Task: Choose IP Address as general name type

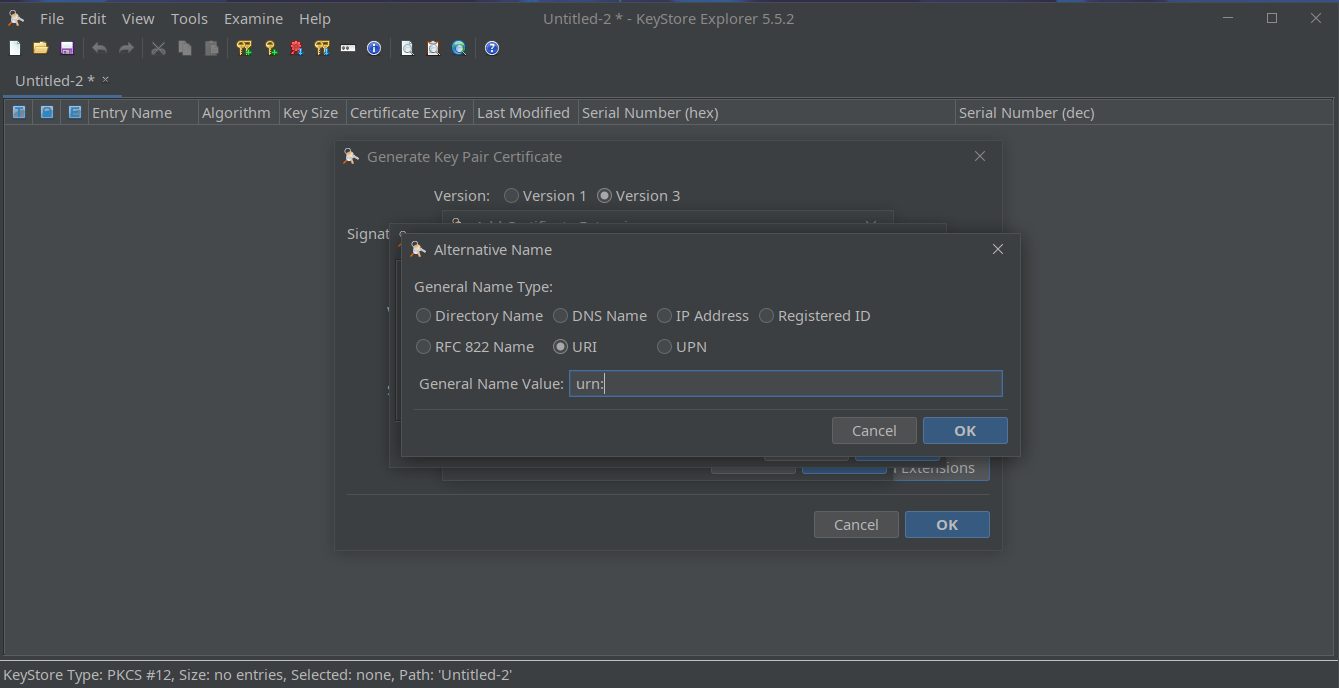Action: pos(665,316)
